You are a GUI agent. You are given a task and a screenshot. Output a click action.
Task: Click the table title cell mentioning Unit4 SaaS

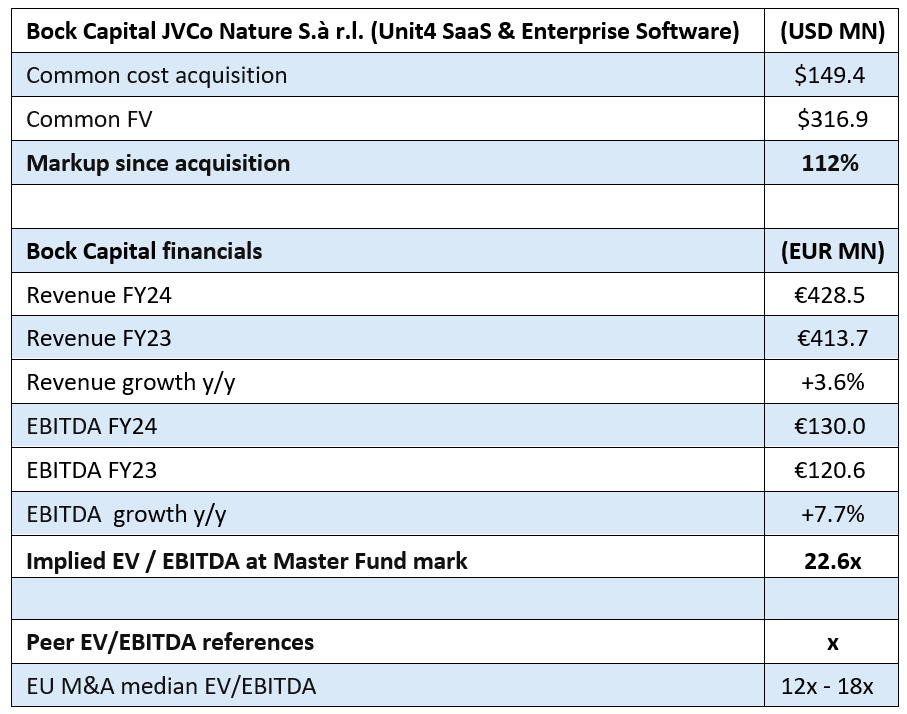pyautogui.click(x=382, y=31)
